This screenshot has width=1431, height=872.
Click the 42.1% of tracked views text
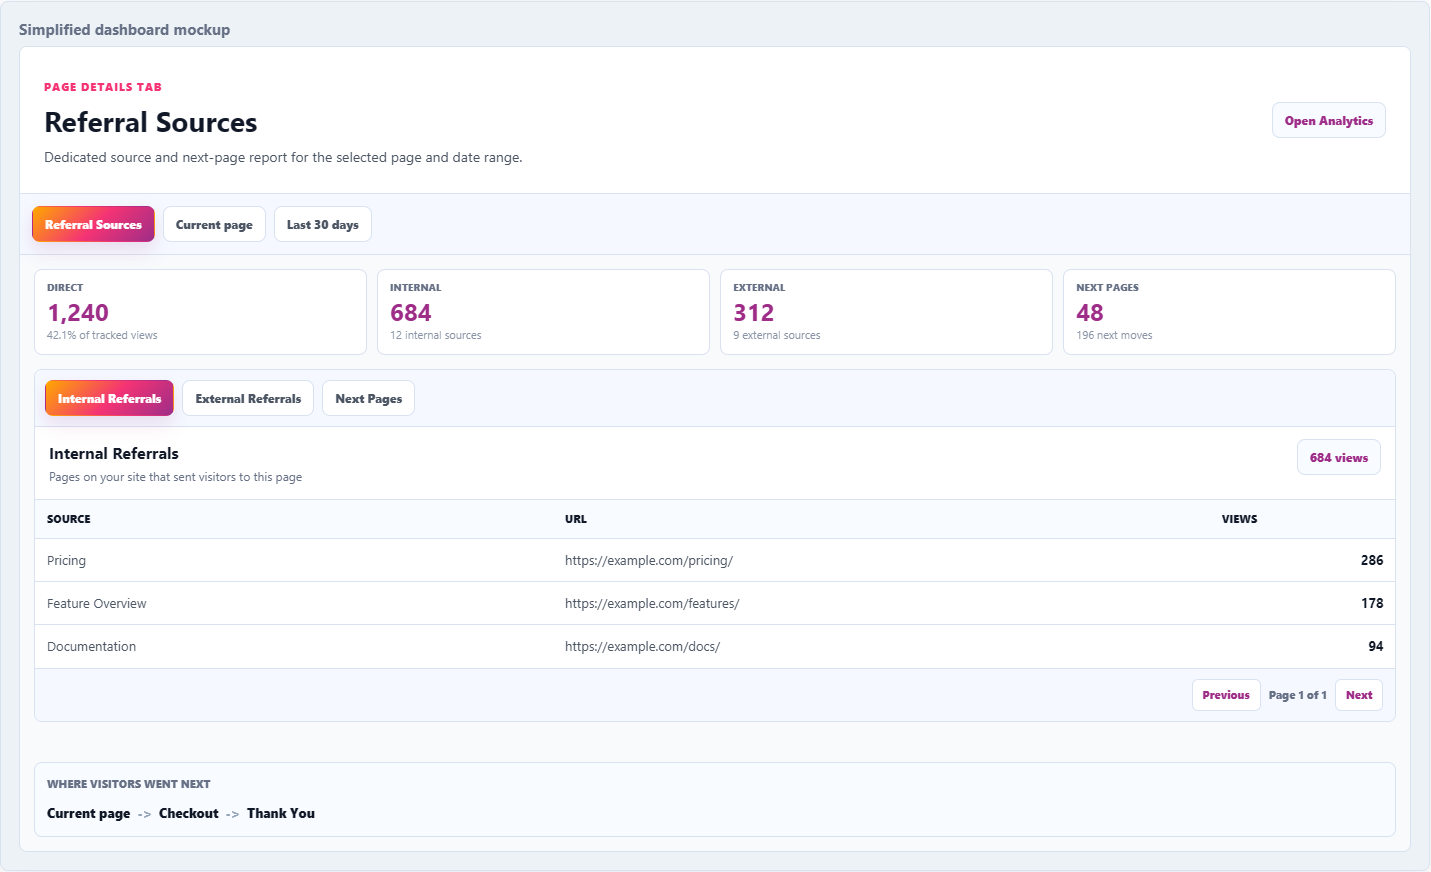(x=102, y=335)
